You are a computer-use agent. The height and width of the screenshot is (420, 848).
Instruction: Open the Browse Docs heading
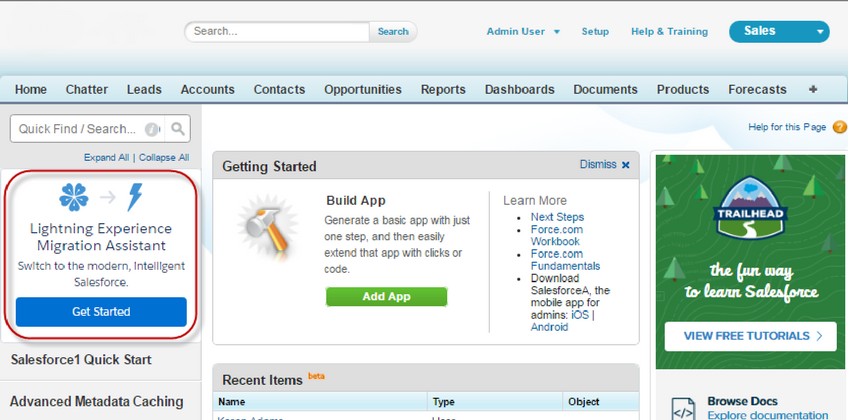[x=743, y=402]
